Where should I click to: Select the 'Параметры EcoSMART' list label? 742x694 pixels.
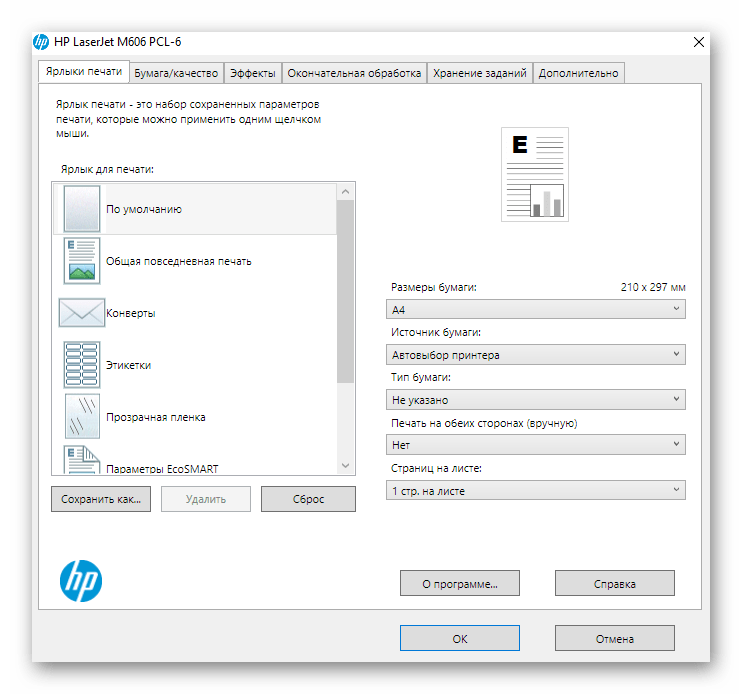click(162, 469)
